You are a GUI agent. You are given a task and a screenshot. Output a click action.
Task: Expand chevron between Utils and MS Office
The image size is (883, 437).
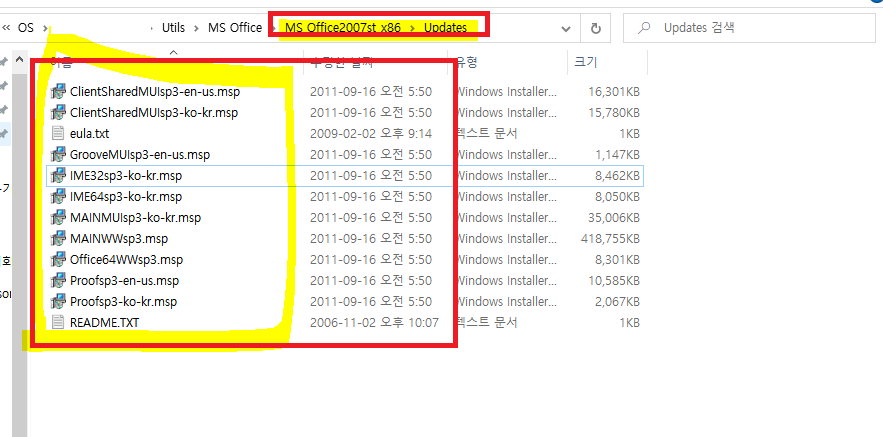click(x=197, y=28)
